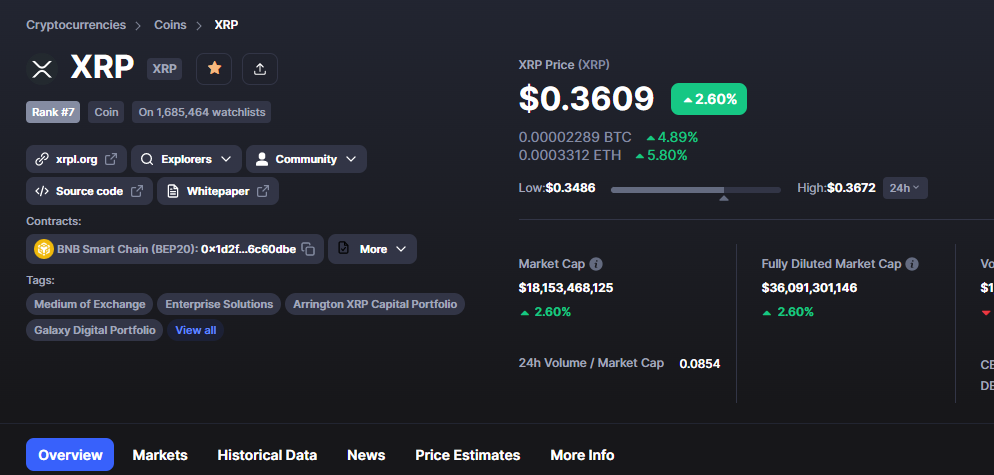The height and width of the screenshot is (475, 994).
Task: Open the Whitepaper document link
Action: pyautogui.click(x=218, y=191)
